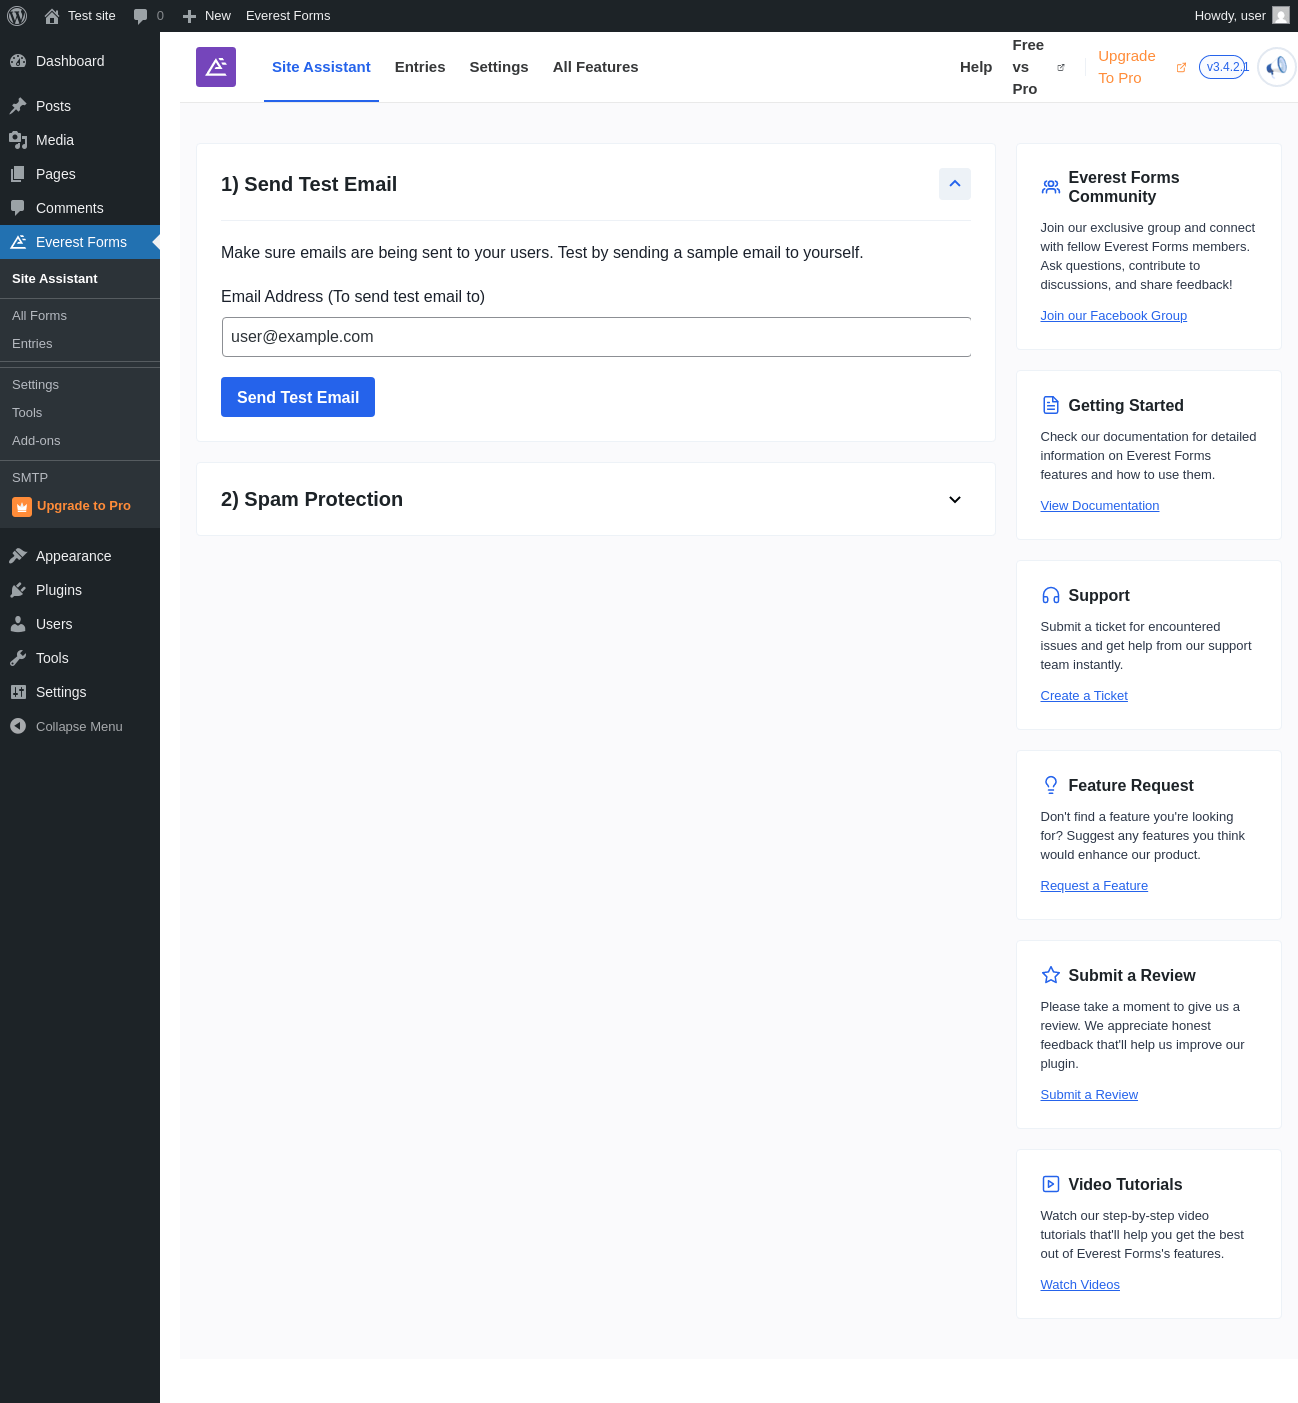Screen dimensions: 1298x1403
Task: Click the Everest Forms sidebar menu icon
Action: tap(18, 242)
